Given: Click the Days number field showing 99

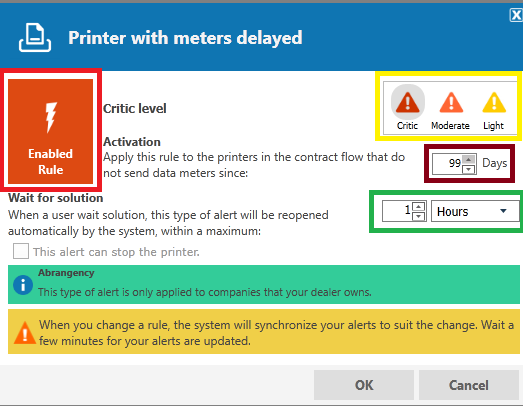Looking at the screenshot, I should coord(448,164).
